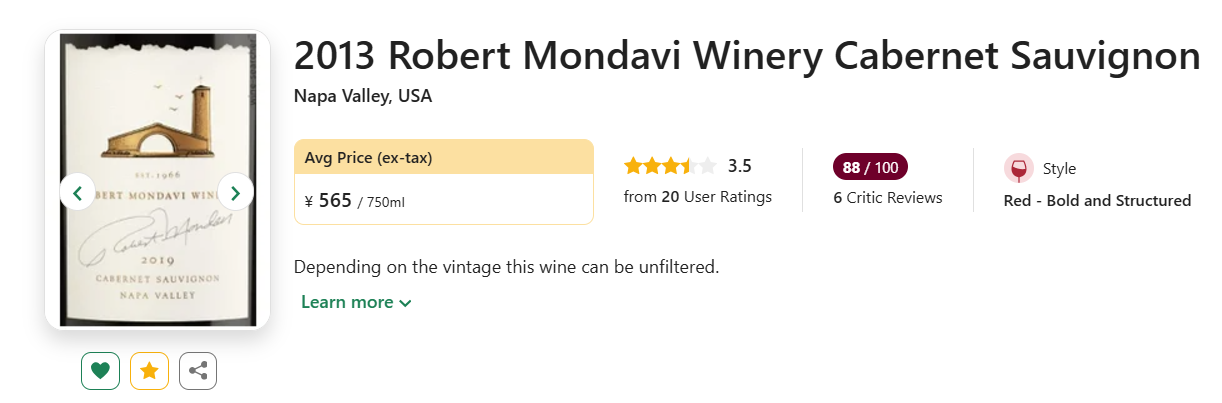
Task: Click the green heart favorite icon
Action: (100, 371)
